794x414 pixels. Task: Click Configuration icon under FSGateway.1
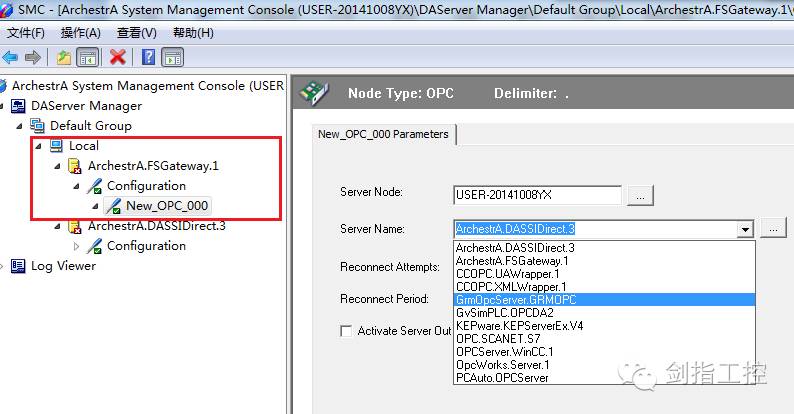(94, 186)
